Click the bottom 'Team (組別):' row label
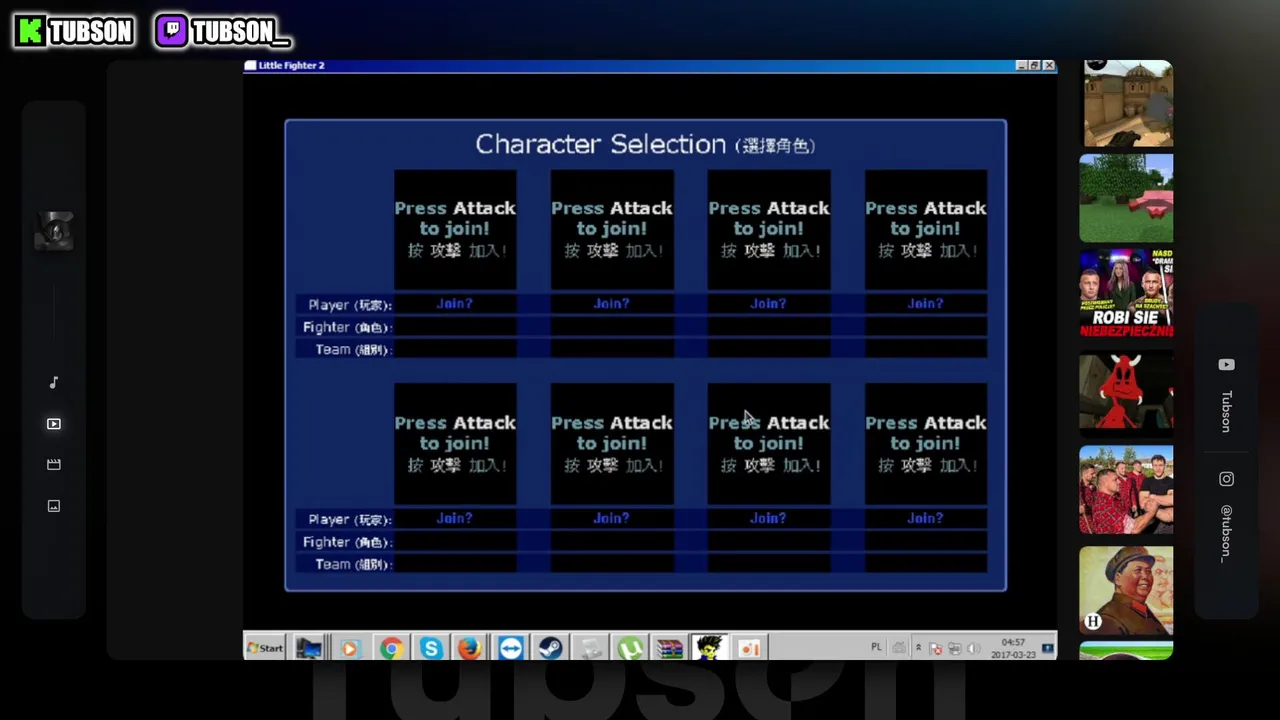 click(x=353, y=565)
